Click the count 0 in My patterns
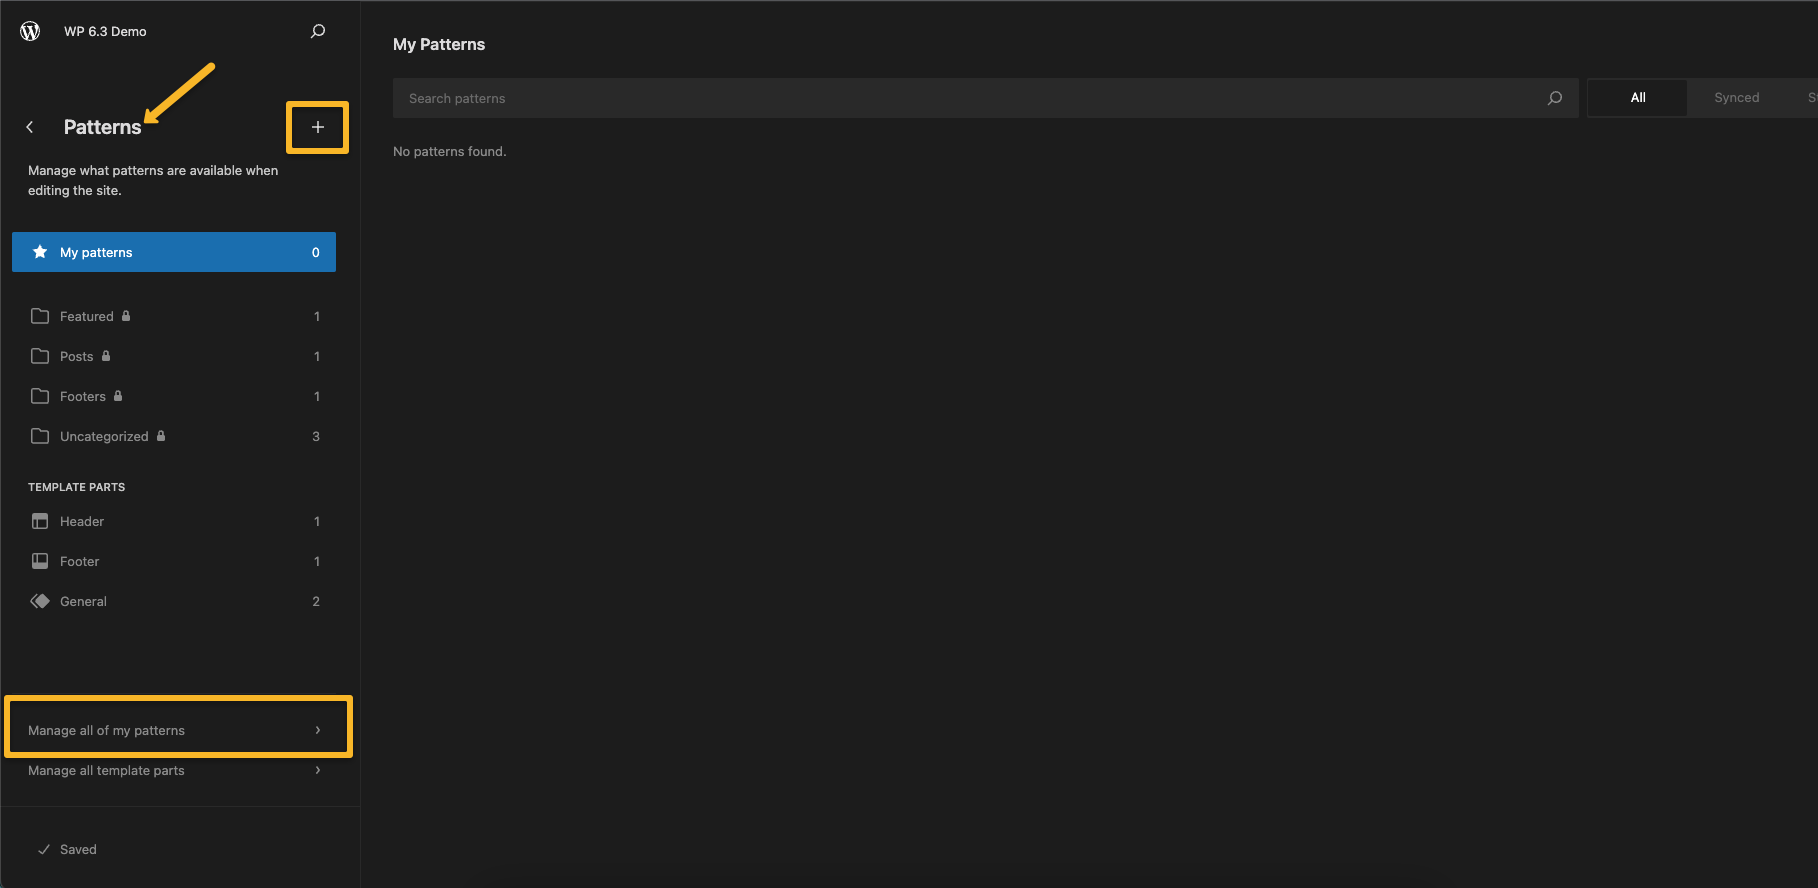The width and height of the screenshot is (1818, 888). 316,252
